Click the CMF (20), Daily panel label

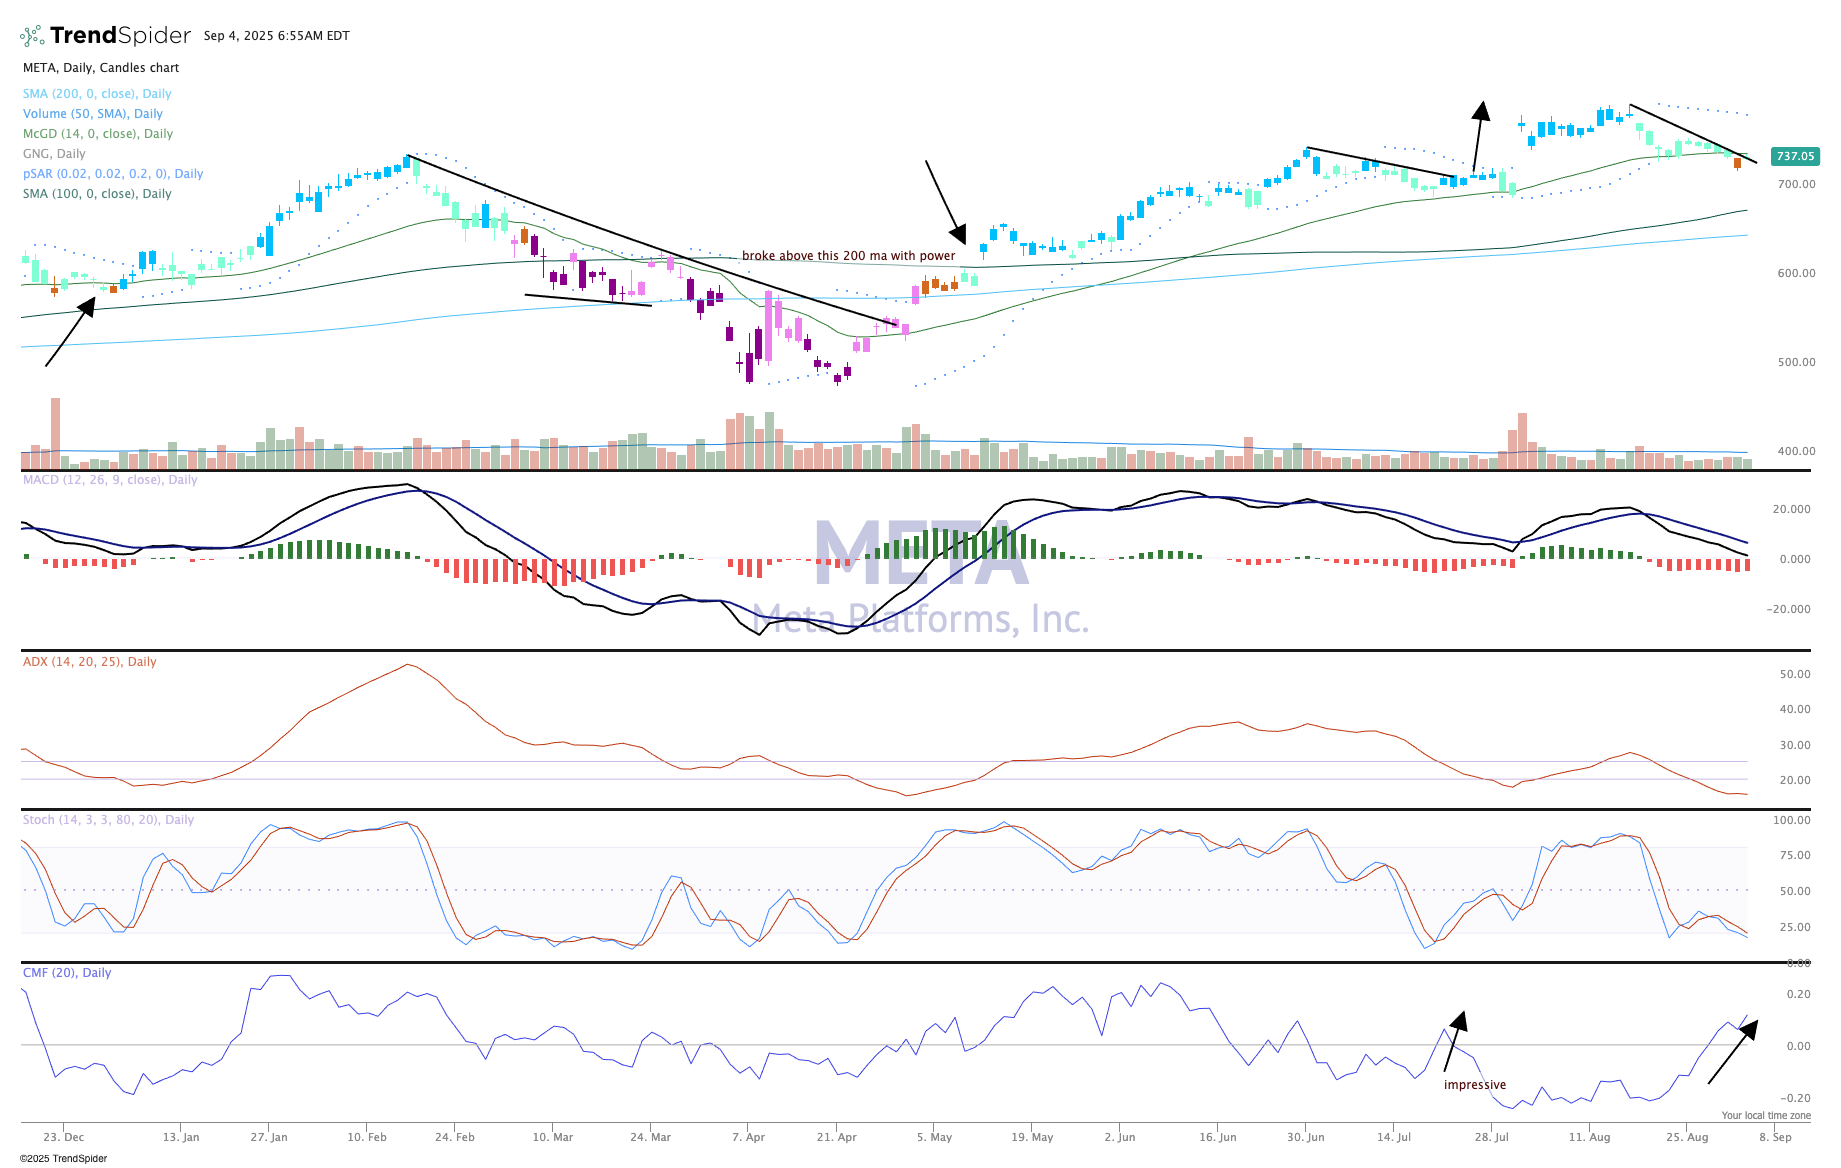coord(67,973)
